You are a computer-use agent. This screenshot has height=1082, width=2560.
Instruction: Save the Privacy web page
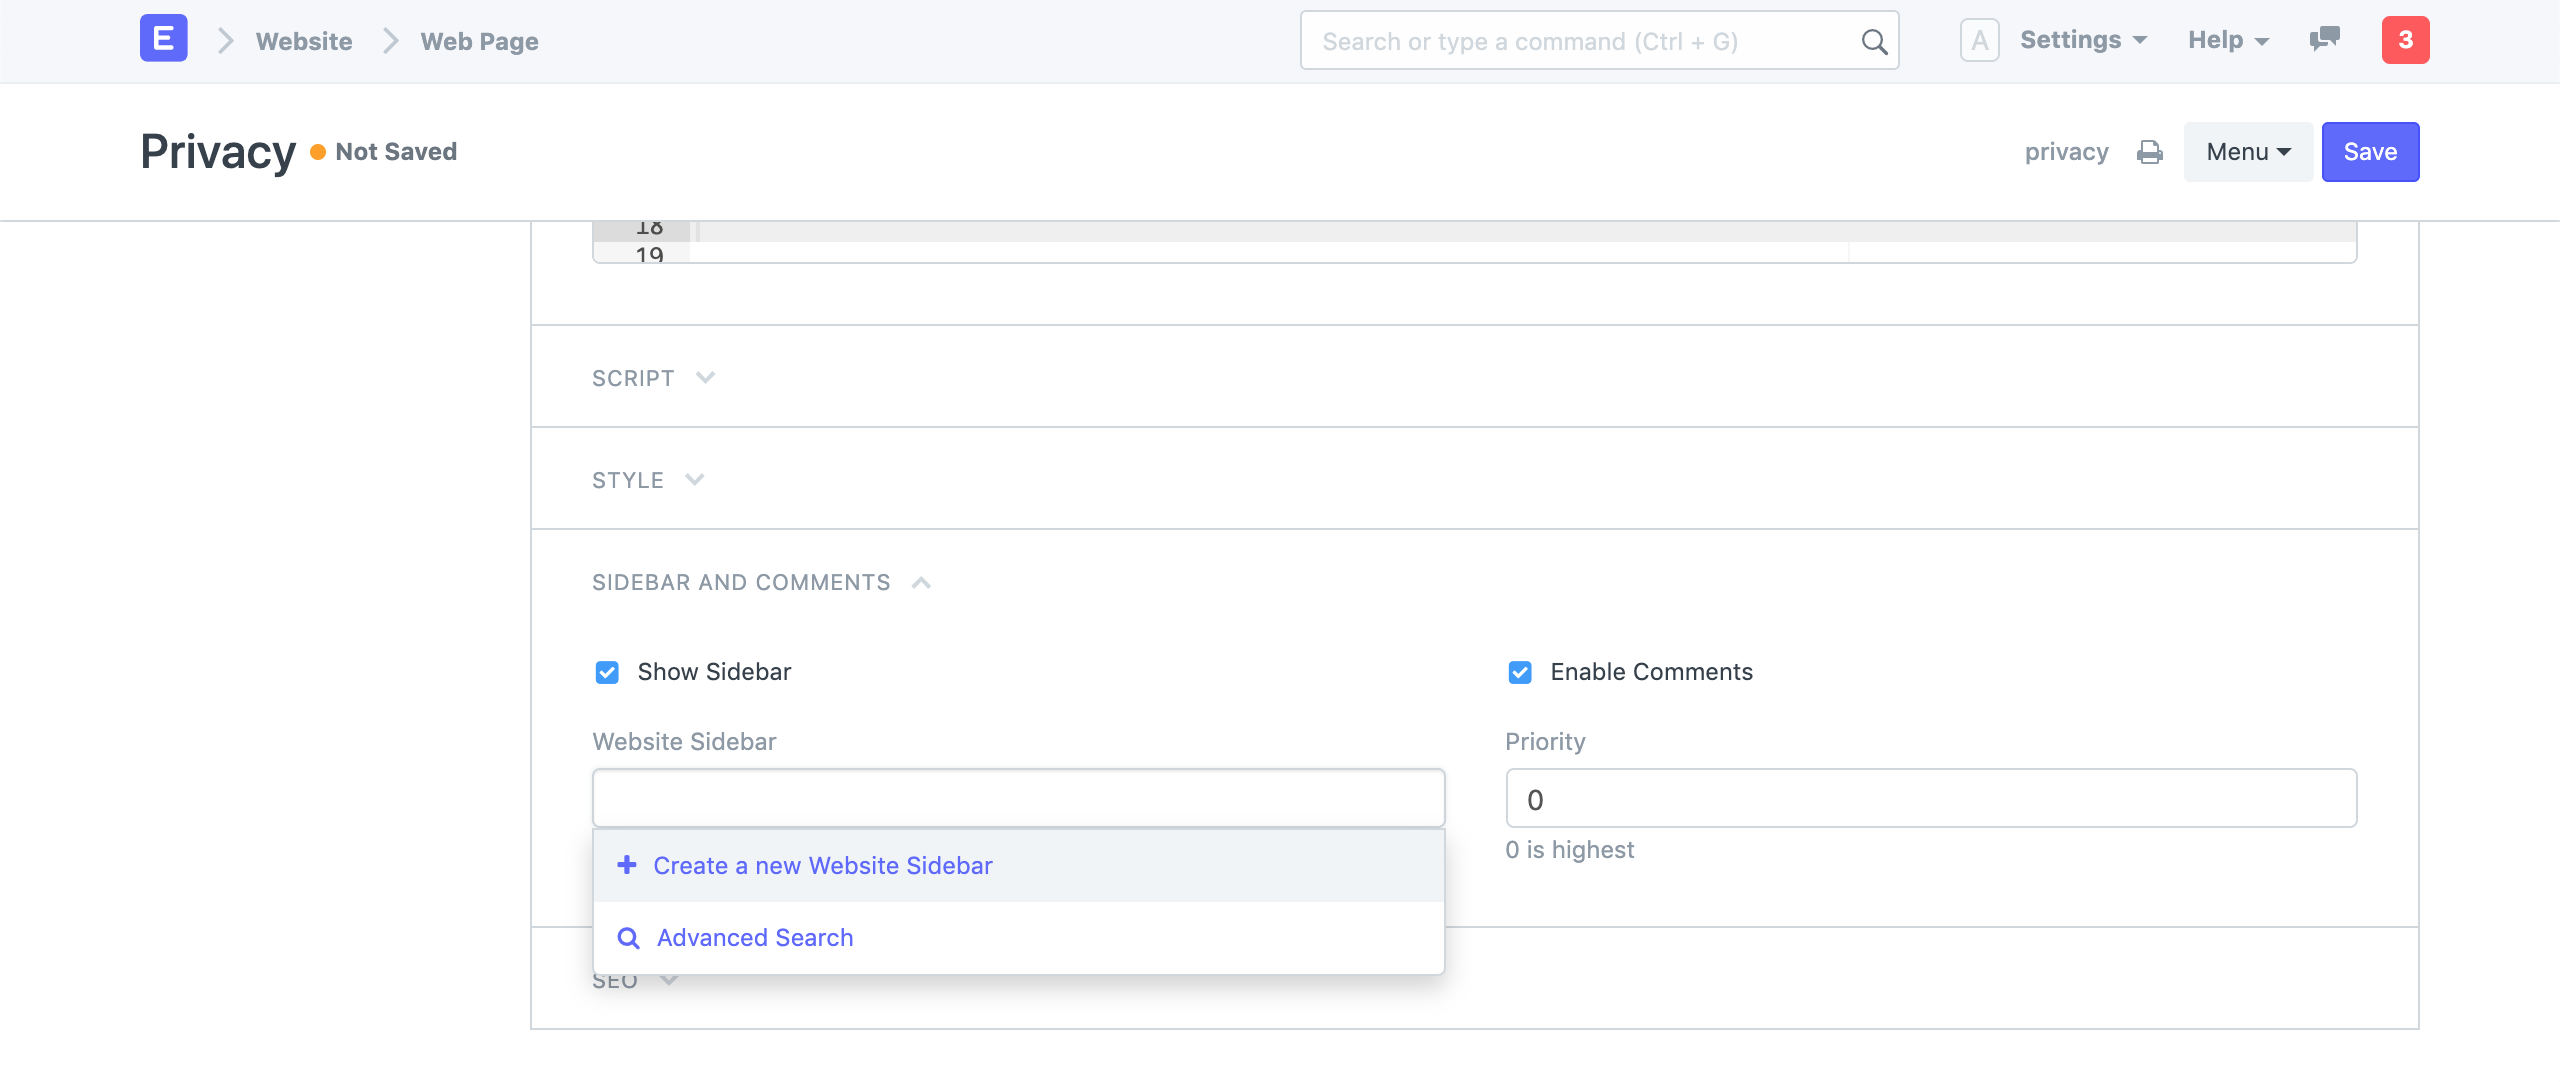click(x=2370, y=151)
